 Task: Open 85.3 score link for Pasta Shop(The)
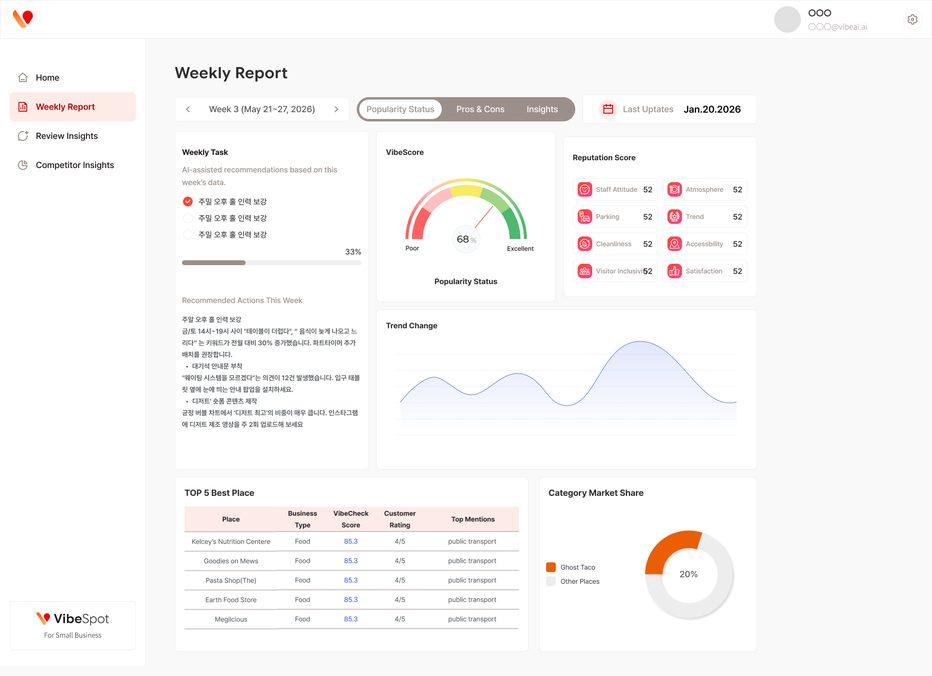351,580
